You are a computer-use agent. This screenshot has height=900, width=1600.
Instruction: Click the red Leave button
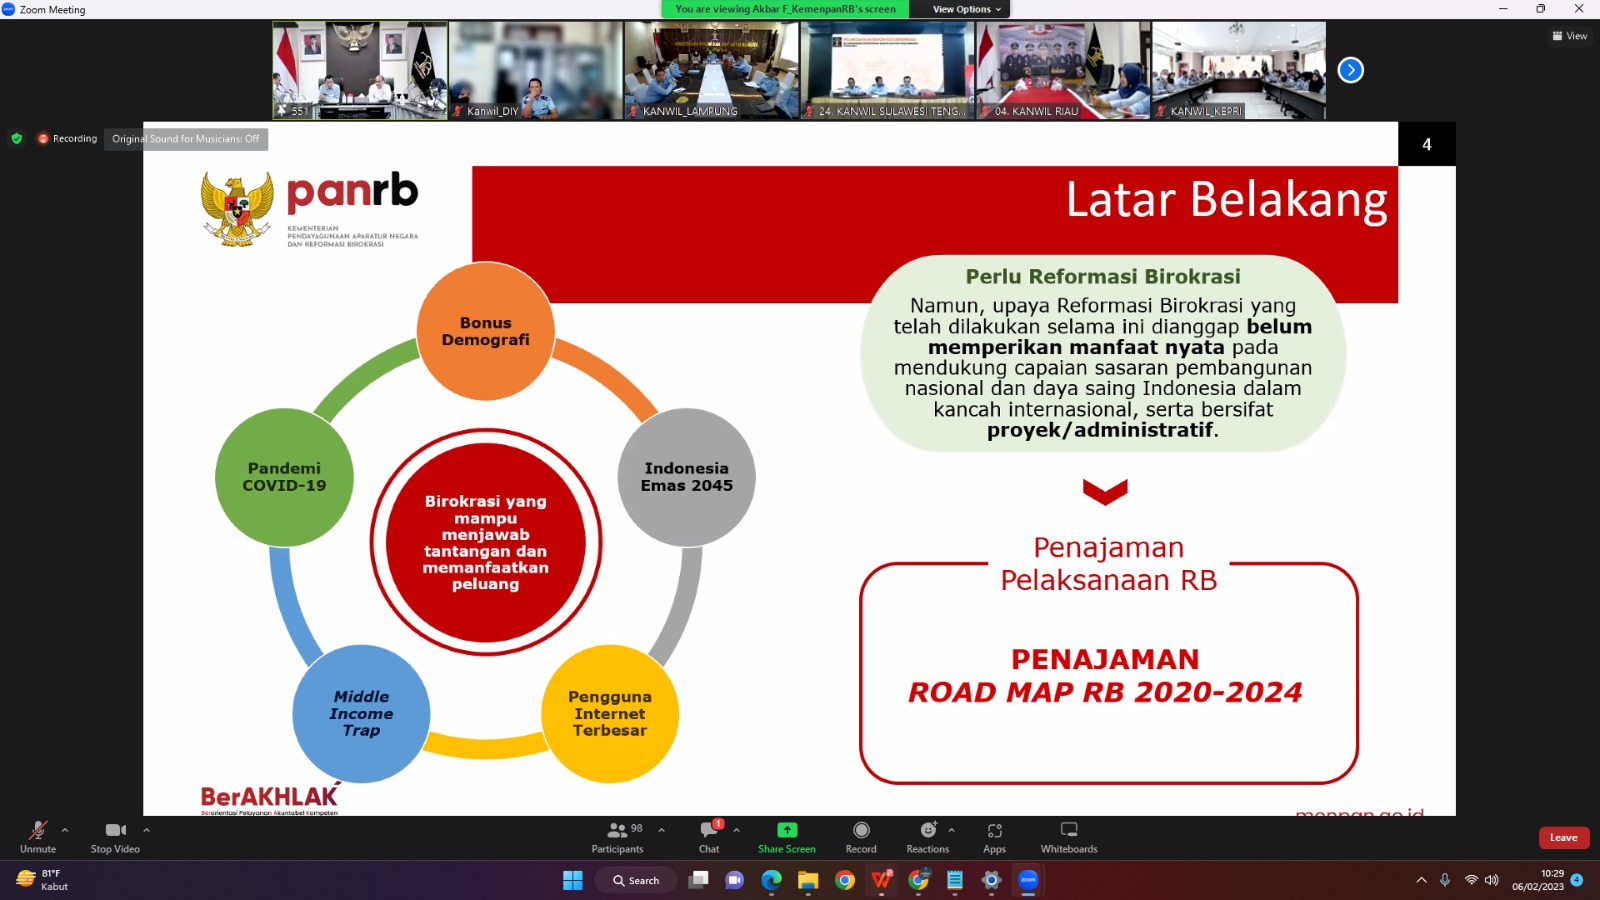tap(1563, 838)
